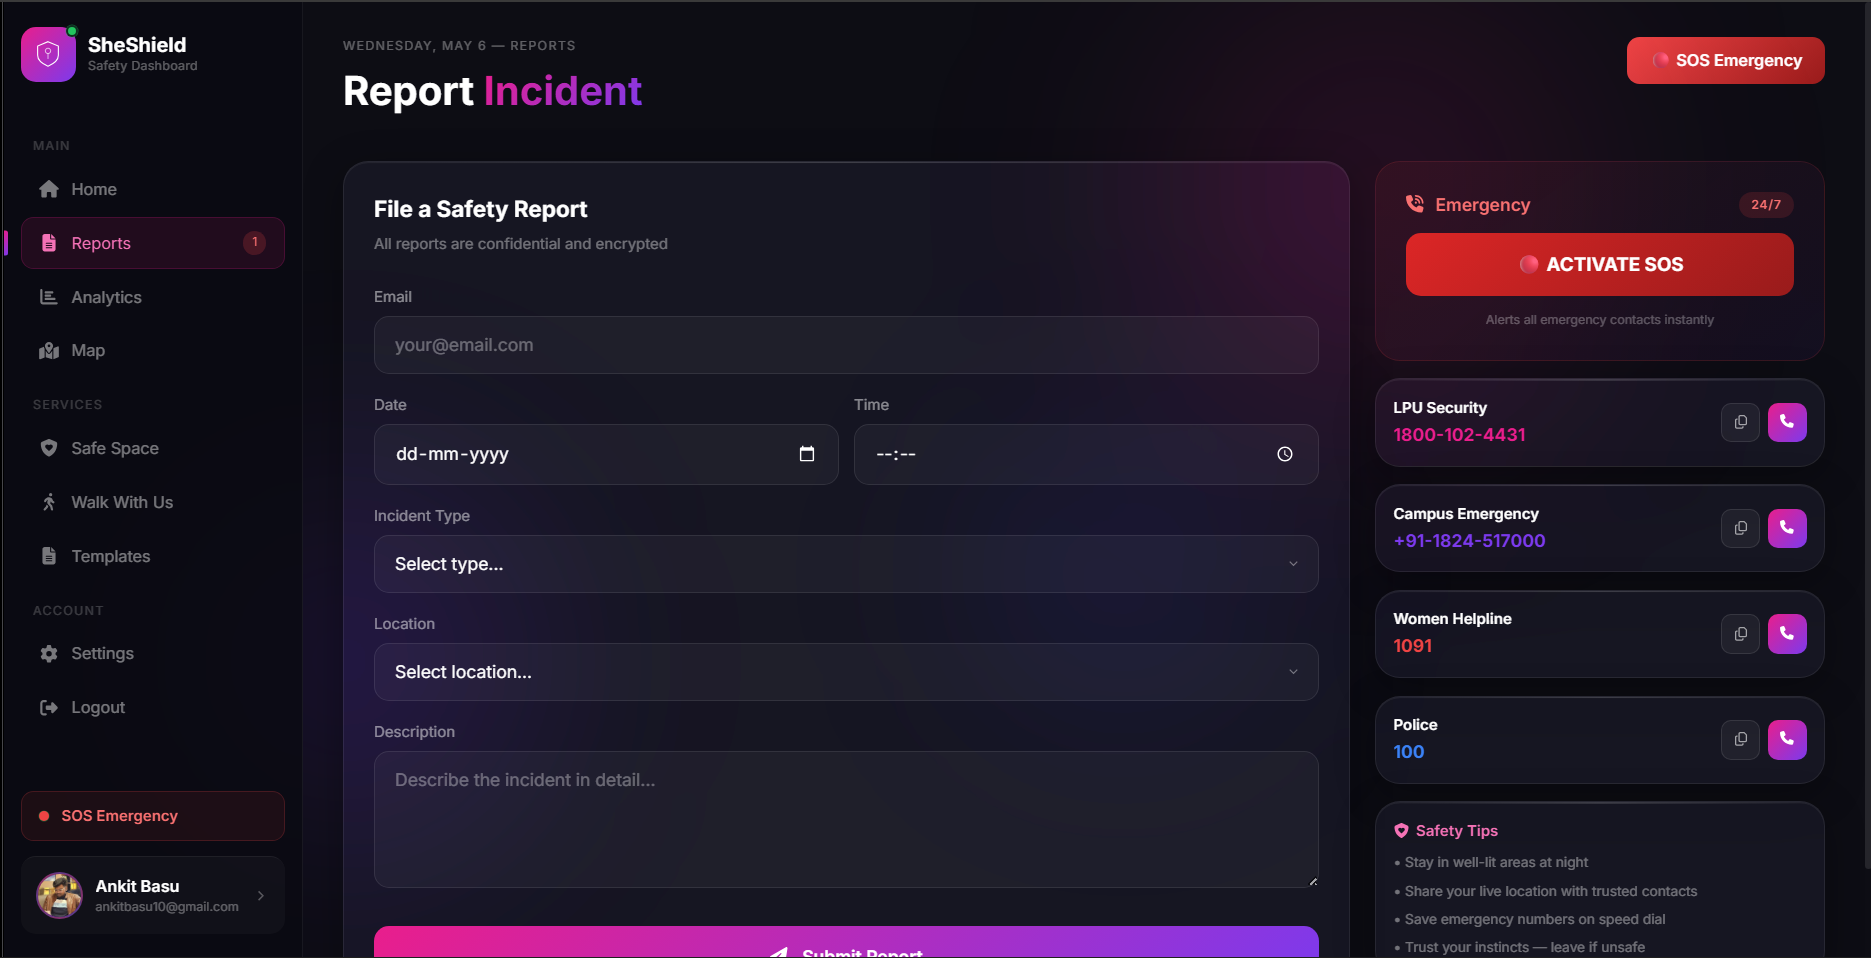
Task: Open the calendar picker icon
Action: pos(807,454)
